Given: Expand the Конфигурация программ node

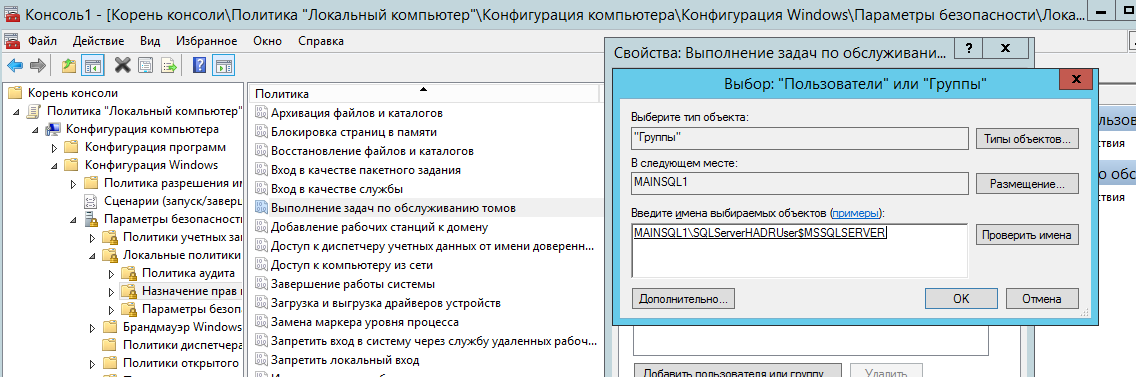Looking at the screenshot, I should (x=54, y=147).
